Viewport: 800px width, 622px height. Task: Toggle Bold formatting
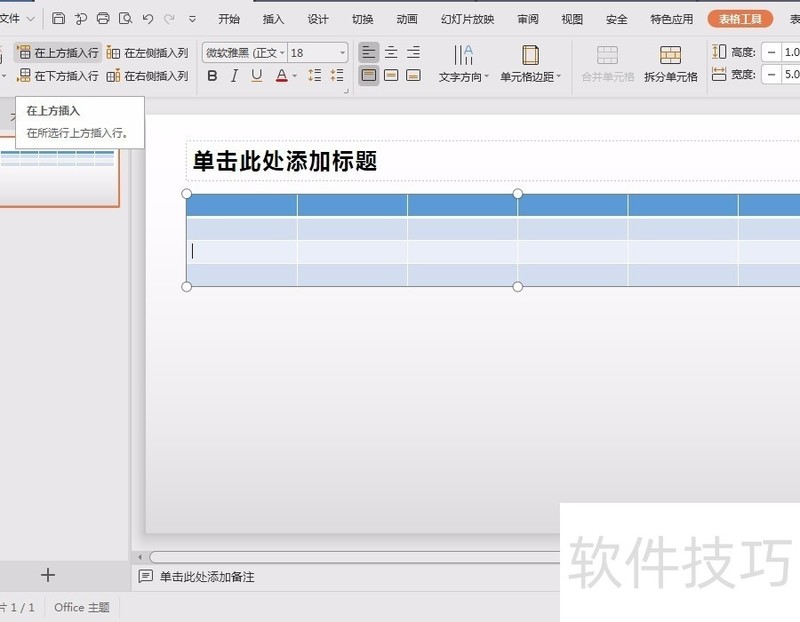pos(212,76)
